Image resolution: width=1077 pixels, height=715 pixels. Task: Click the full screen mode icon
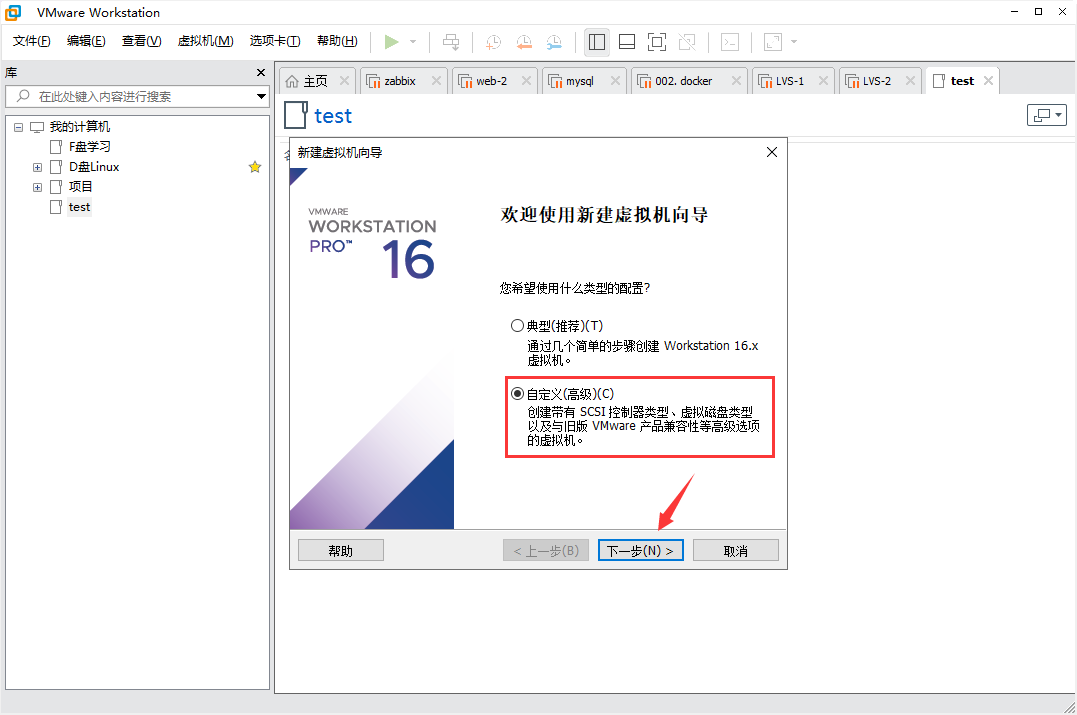pyautogui.click(x=657, y=42)
